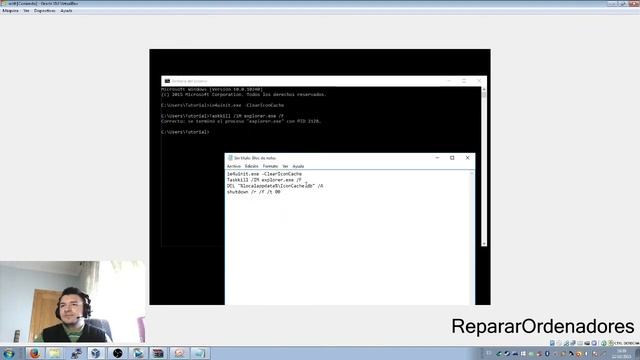Open the Máquina menu in VirtualBox
Viewport: 640px width, 360px height.
click(x=10, y=11)
